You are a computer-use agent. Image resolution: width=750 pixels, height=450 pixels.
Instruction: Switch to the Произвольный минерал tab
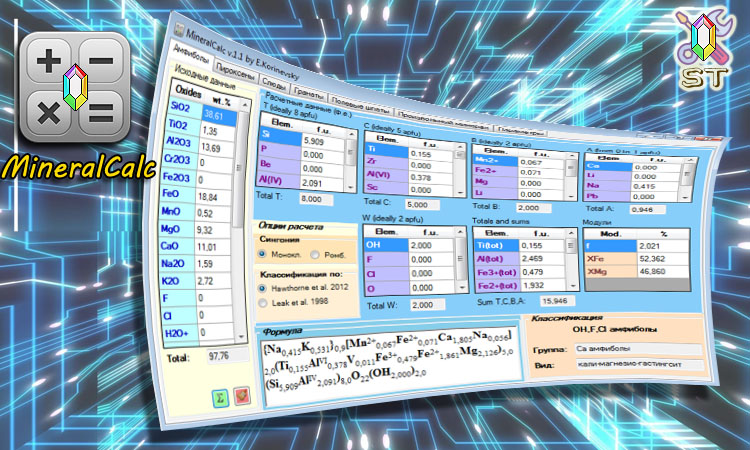443,121
